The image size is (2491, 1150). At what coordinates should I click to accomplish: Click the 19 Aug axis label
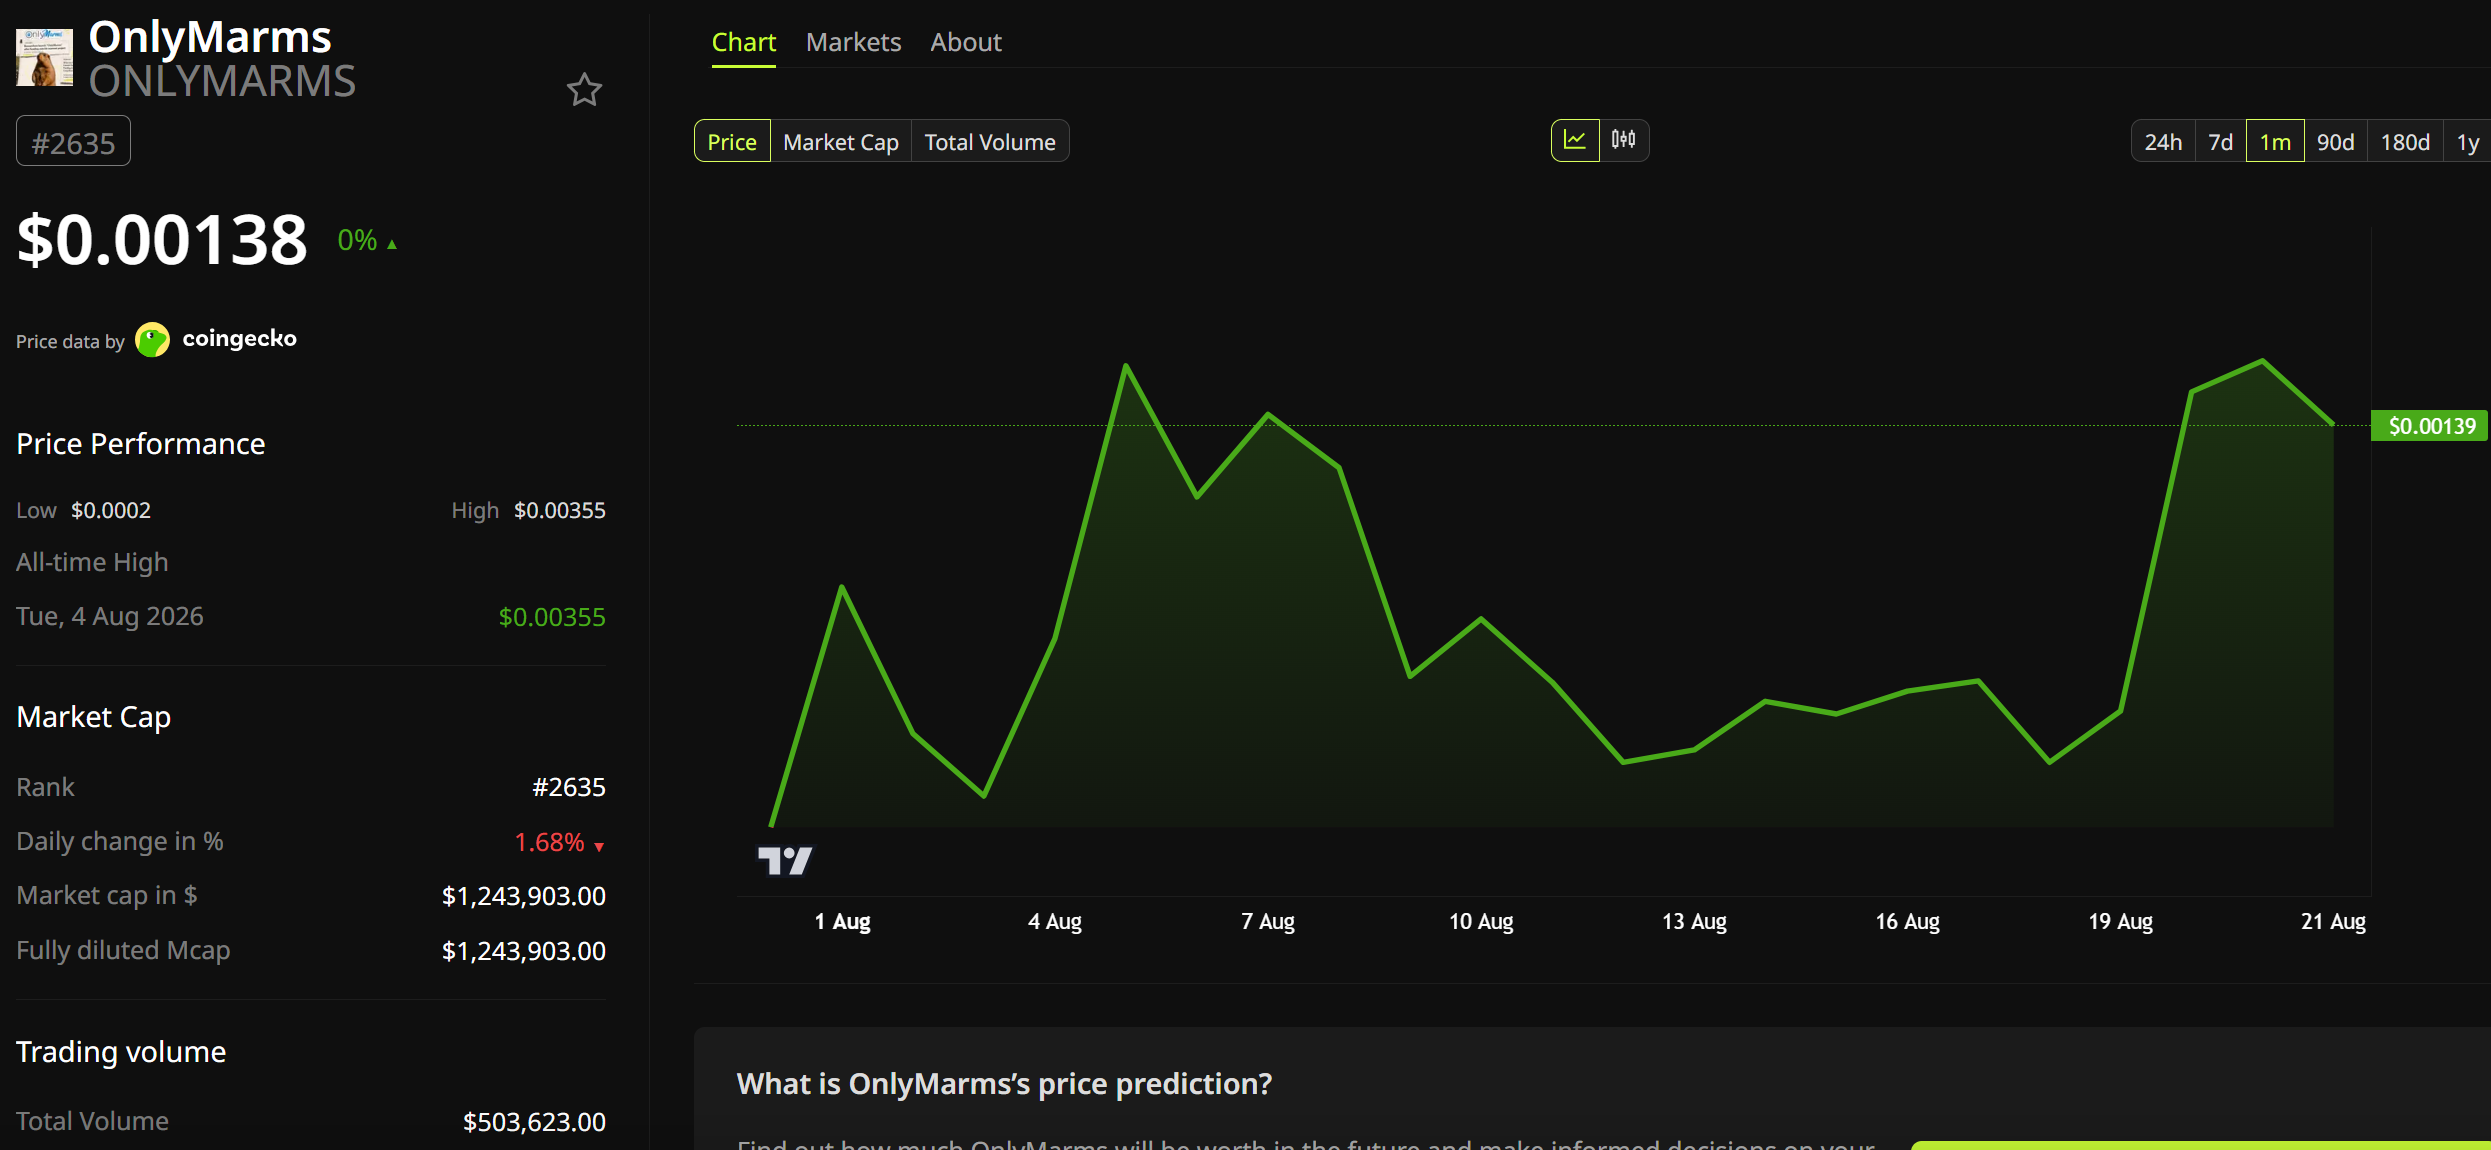tap(2120, 922)
